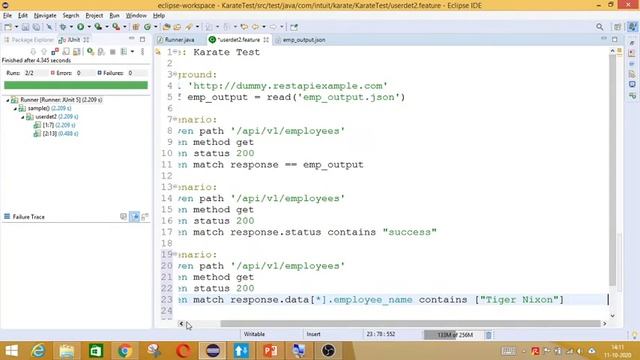Click the Previous Failure arrow in JUnit

point(44,52)
